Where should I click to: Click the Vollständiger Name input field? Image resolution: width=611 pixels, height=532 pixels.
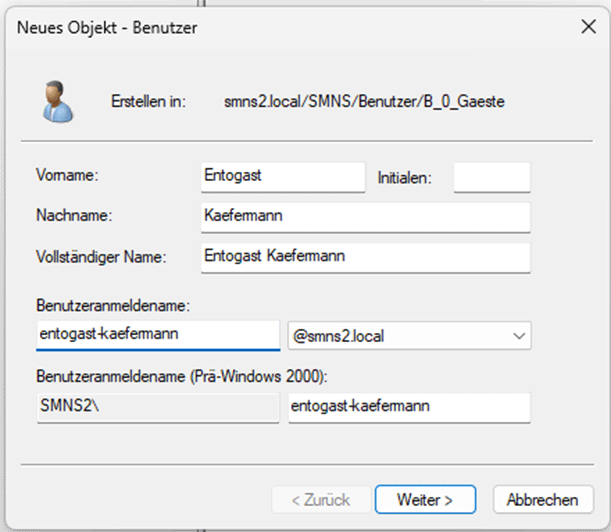pyautogui.click(x=365, y=256)
